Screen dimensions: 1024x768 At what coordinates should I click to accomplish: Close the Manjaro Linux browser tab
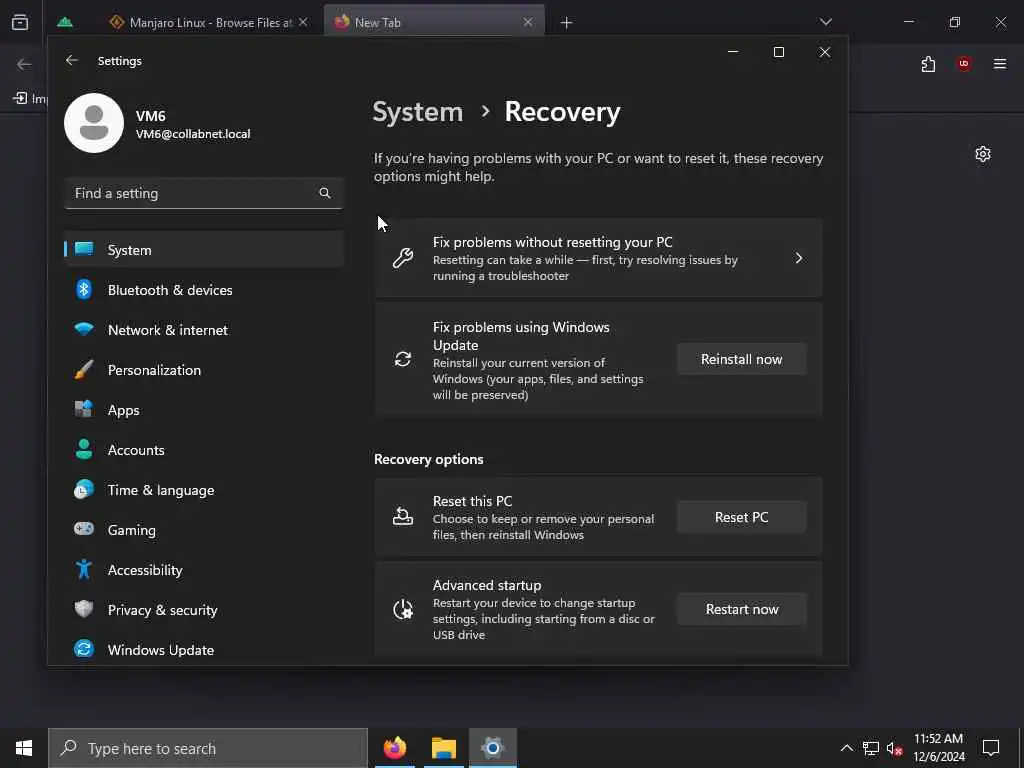(x=303, y=22)
